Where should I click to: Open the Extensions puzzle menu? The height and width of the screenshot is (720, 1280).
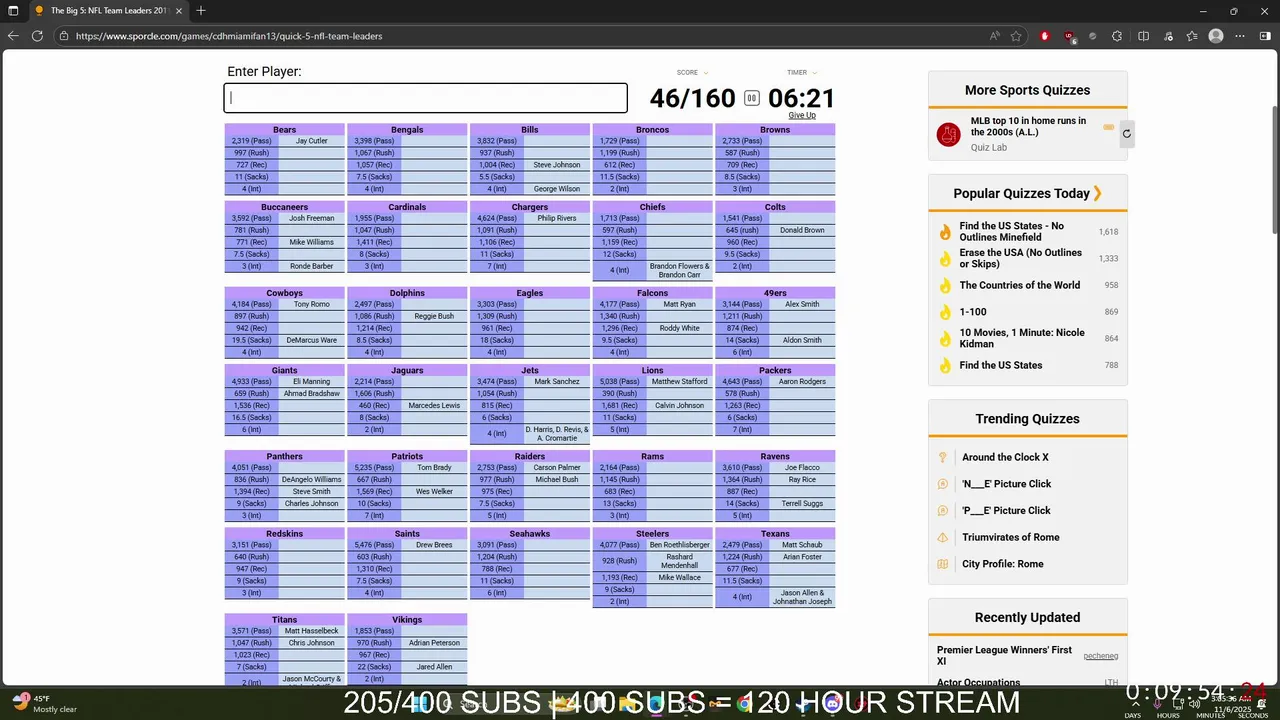click(1118, 36)
